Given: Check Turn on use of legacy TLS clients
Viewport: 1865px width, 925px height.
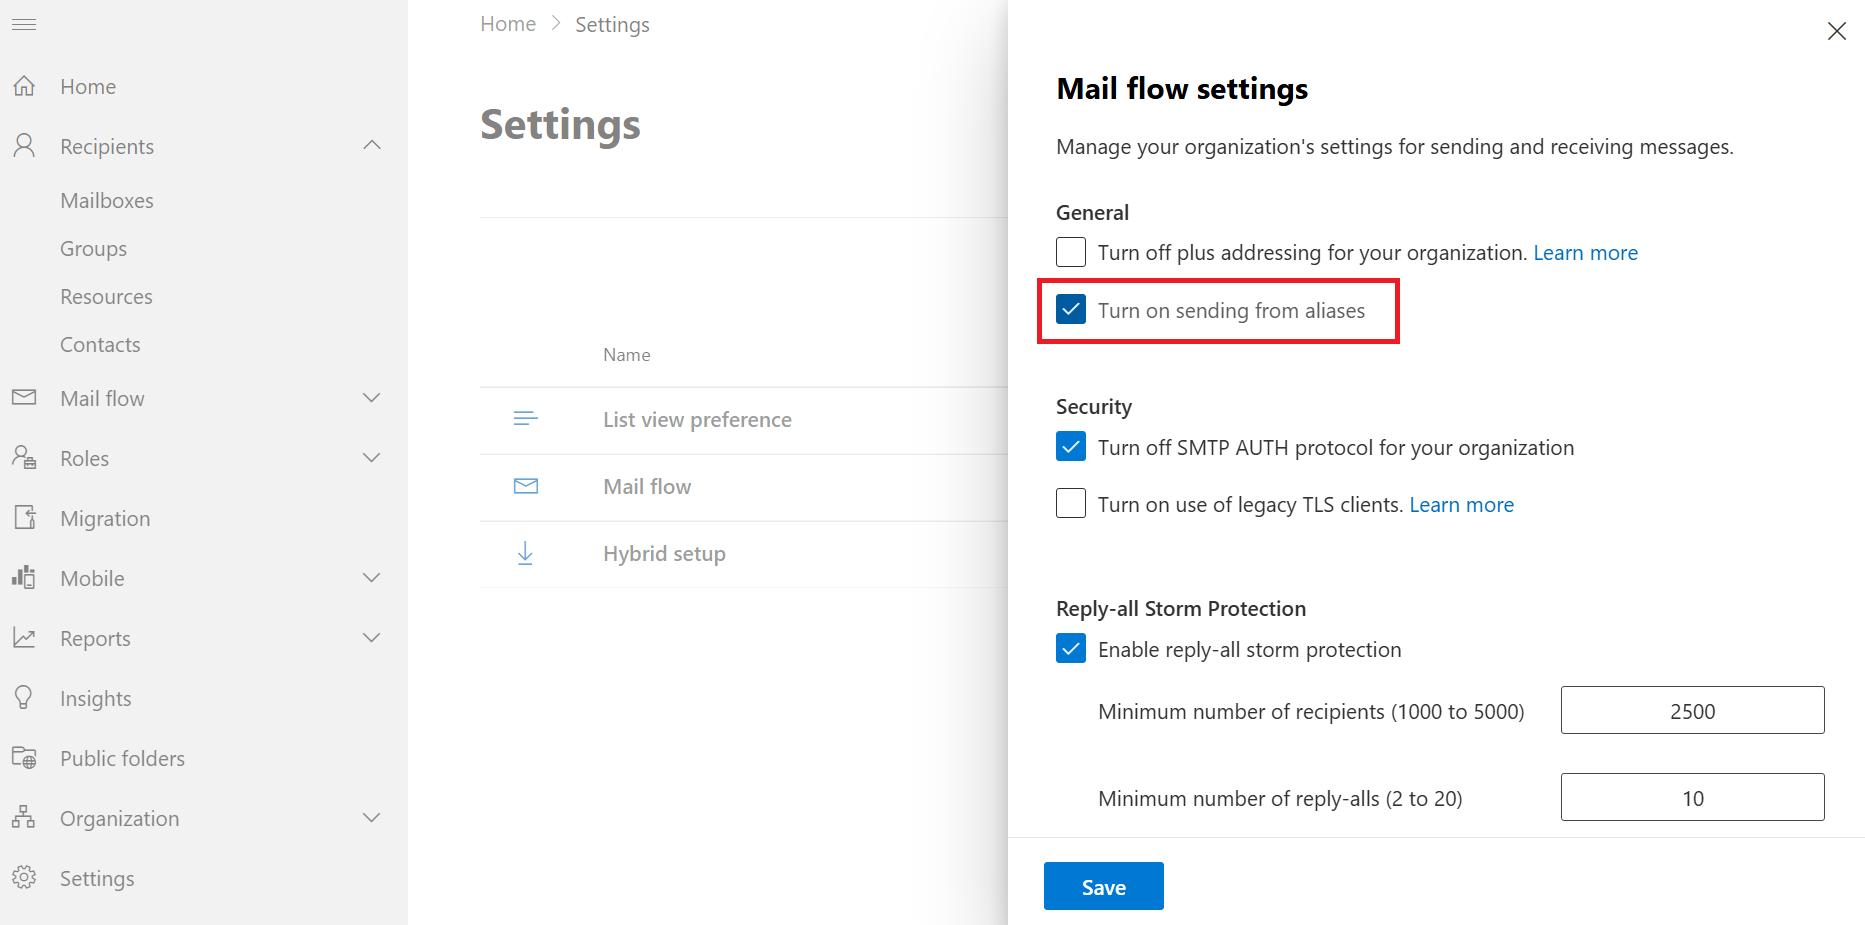Looking at the screenshot, I should [x=1071, y=504].
